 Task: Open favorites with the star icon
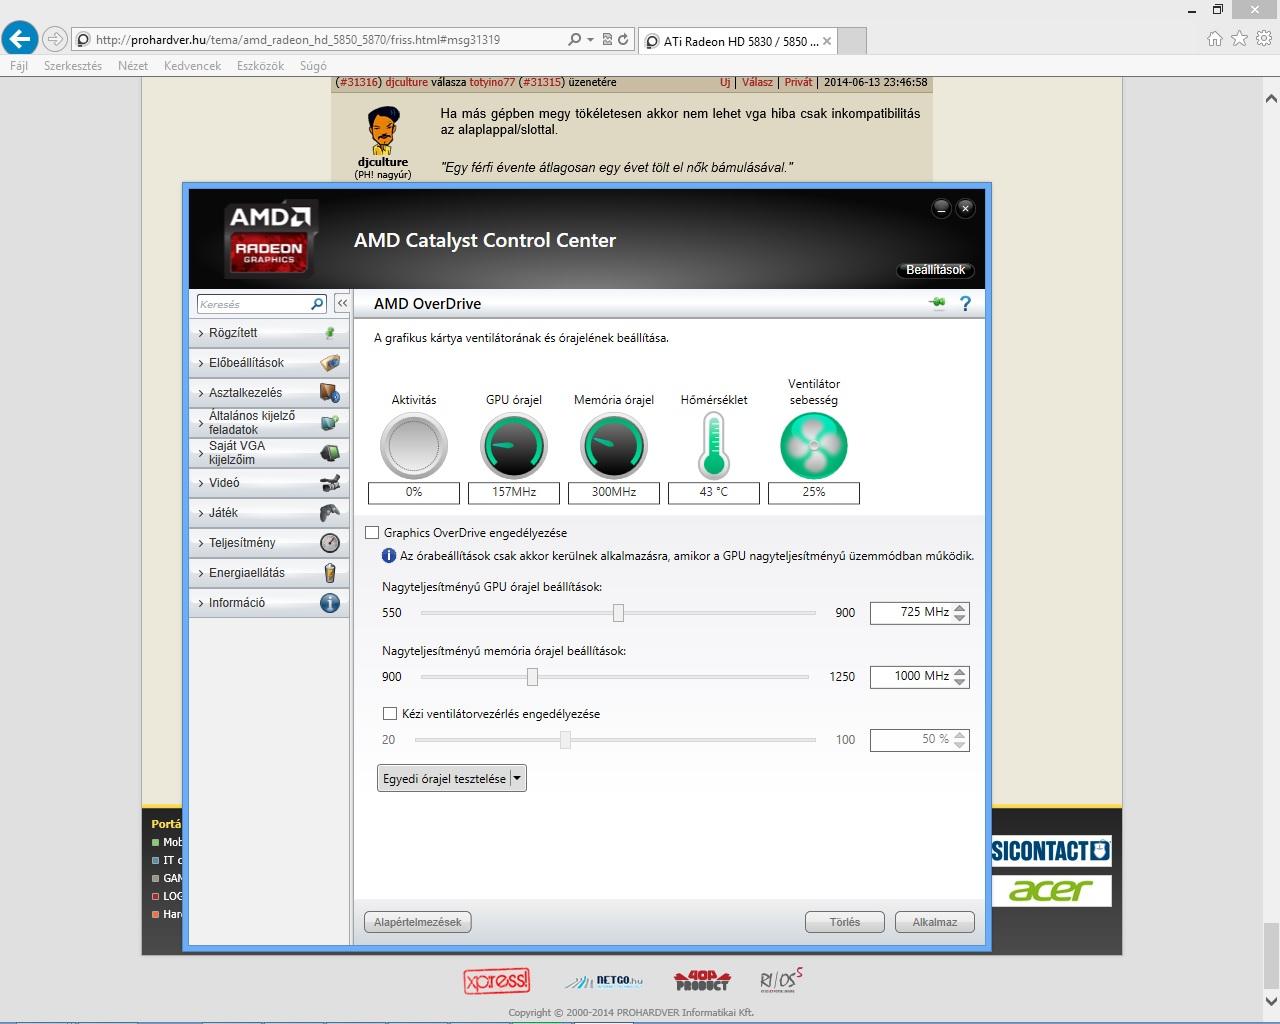click(1240, 39)
